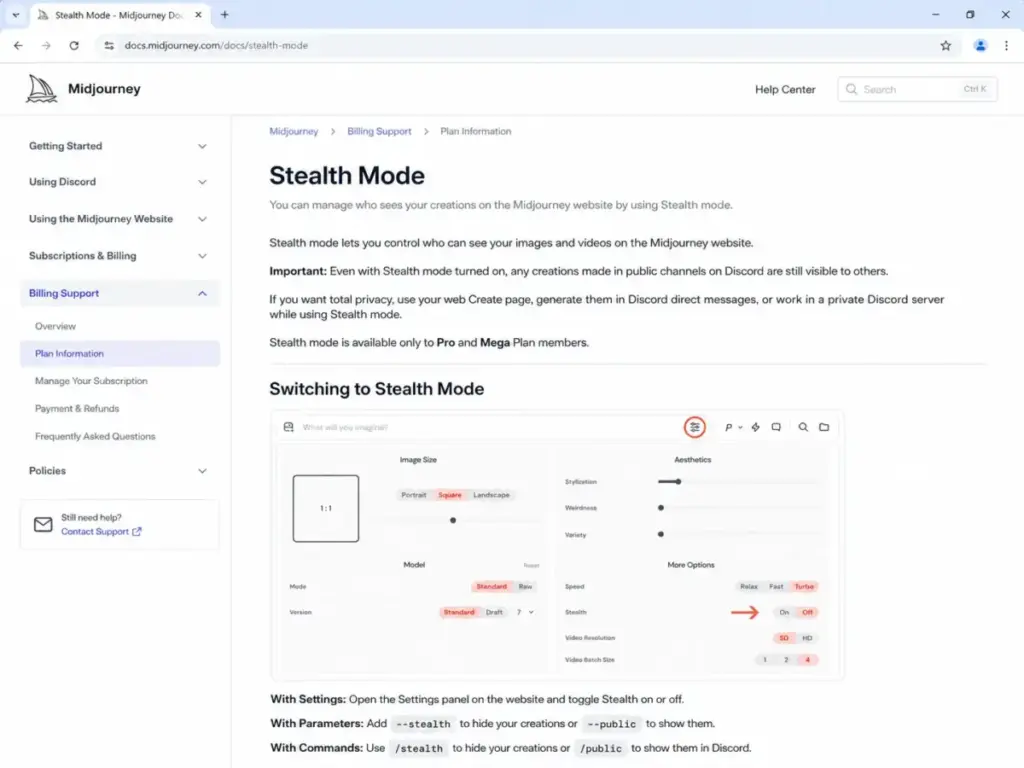The image size is (1024, 768).
Task: Click into the docs Search field
Action: click(x=918, y=89)
